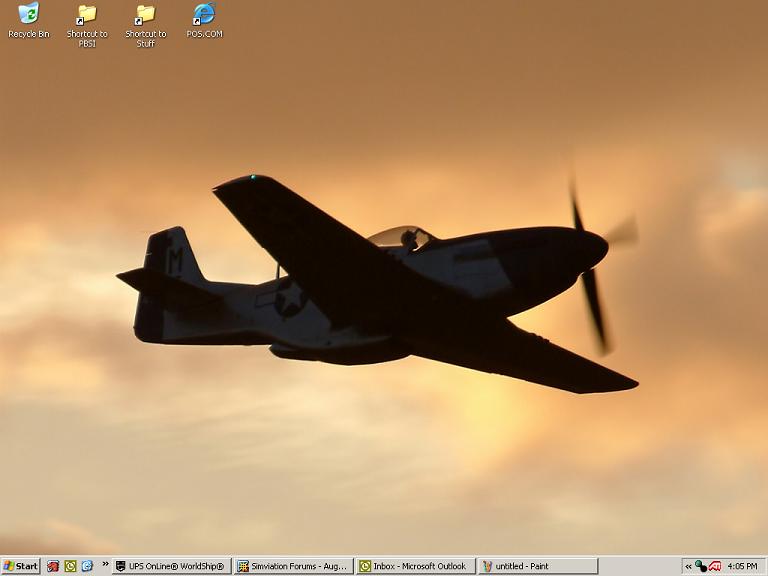Expand hidden Quick Launch items chevron
The image size is (768, 576).
point(105,565)
